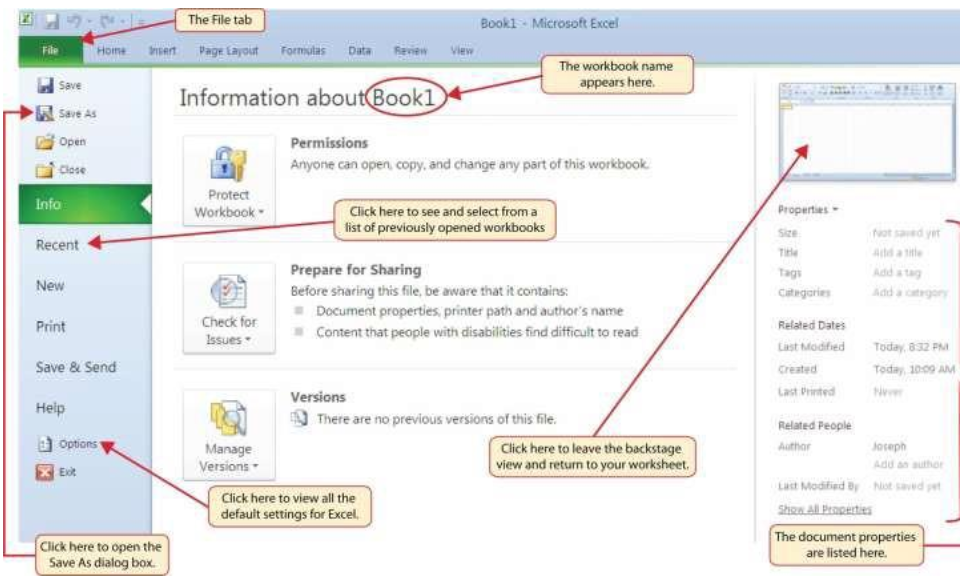The image size is (972, 577).
Task: Click the Save icon in the sidebar
Action: click(x=45, y=85)
